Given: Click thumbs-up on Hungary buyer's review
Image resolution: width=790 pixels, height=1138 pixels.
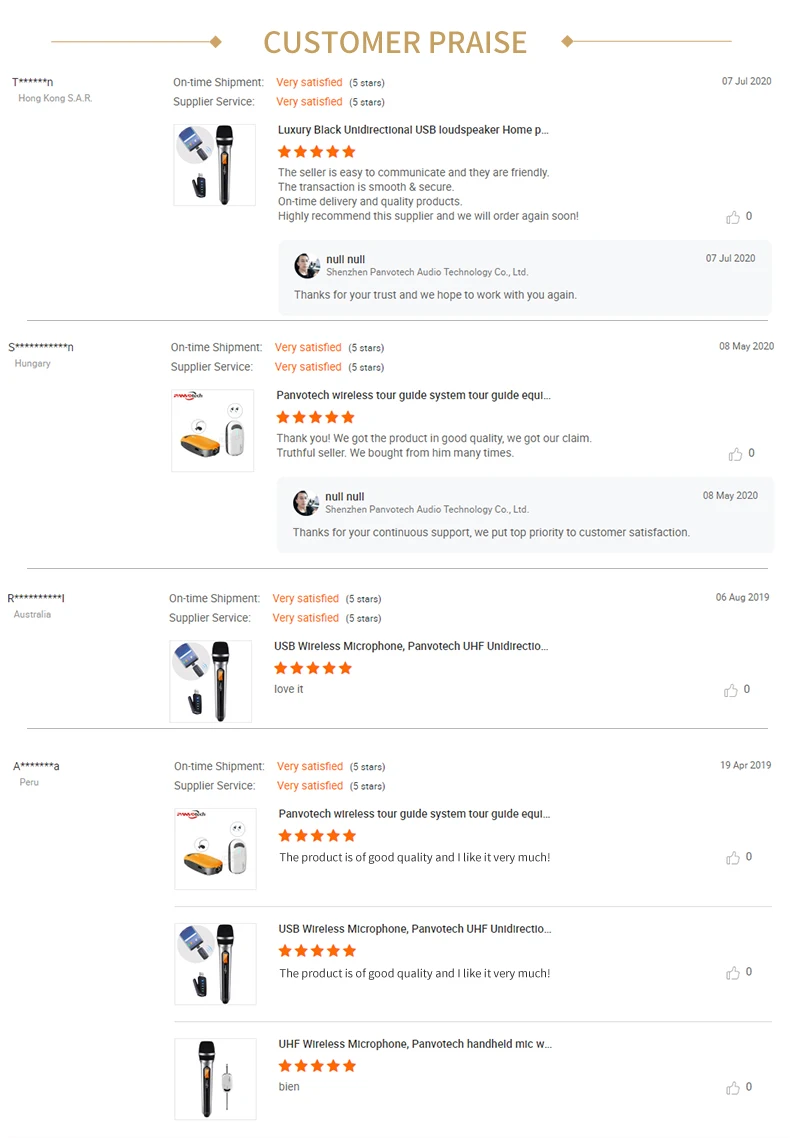Looking at the screenshot, I should [735, 454].
